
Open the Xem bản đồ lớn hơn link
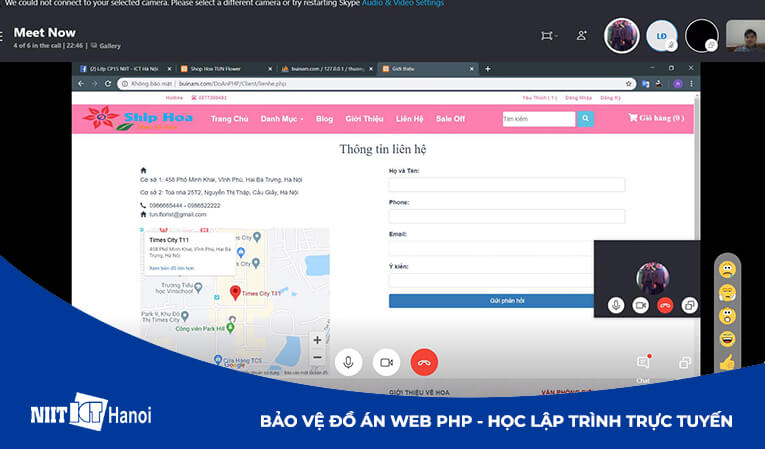click(x=172, y=268)
